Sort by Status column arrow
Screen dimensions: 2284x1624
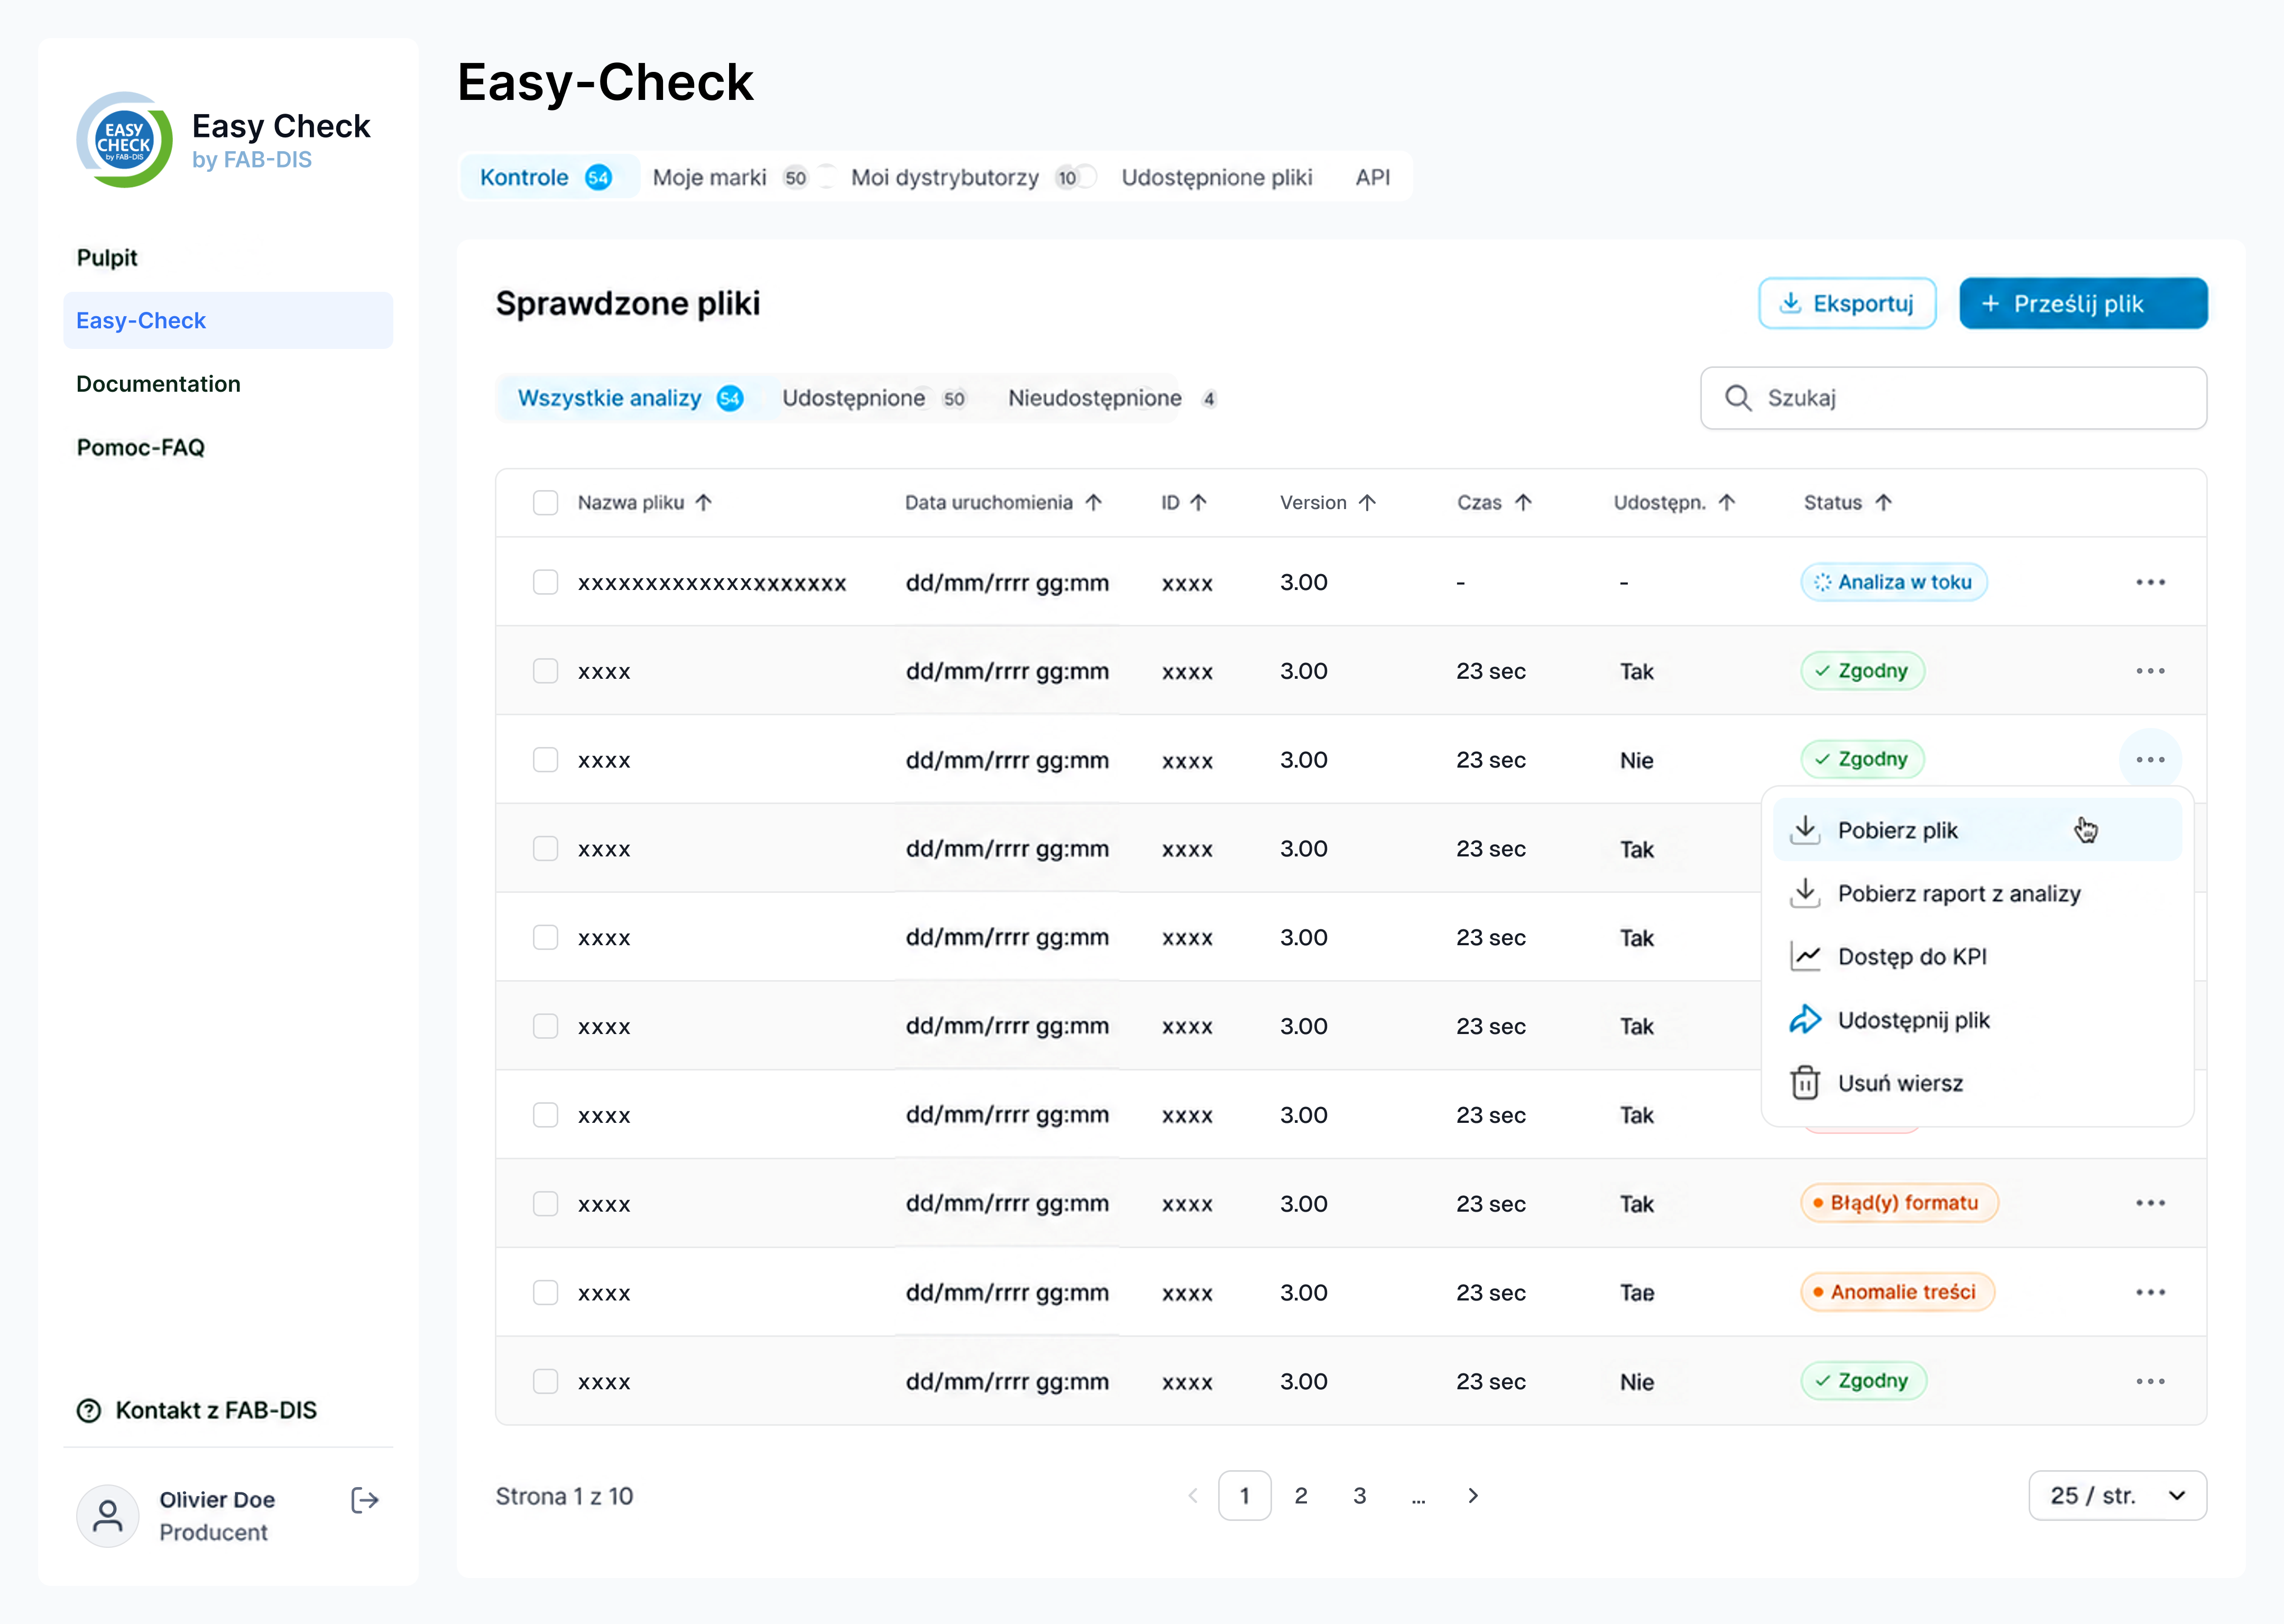(x=1884, y=503)
